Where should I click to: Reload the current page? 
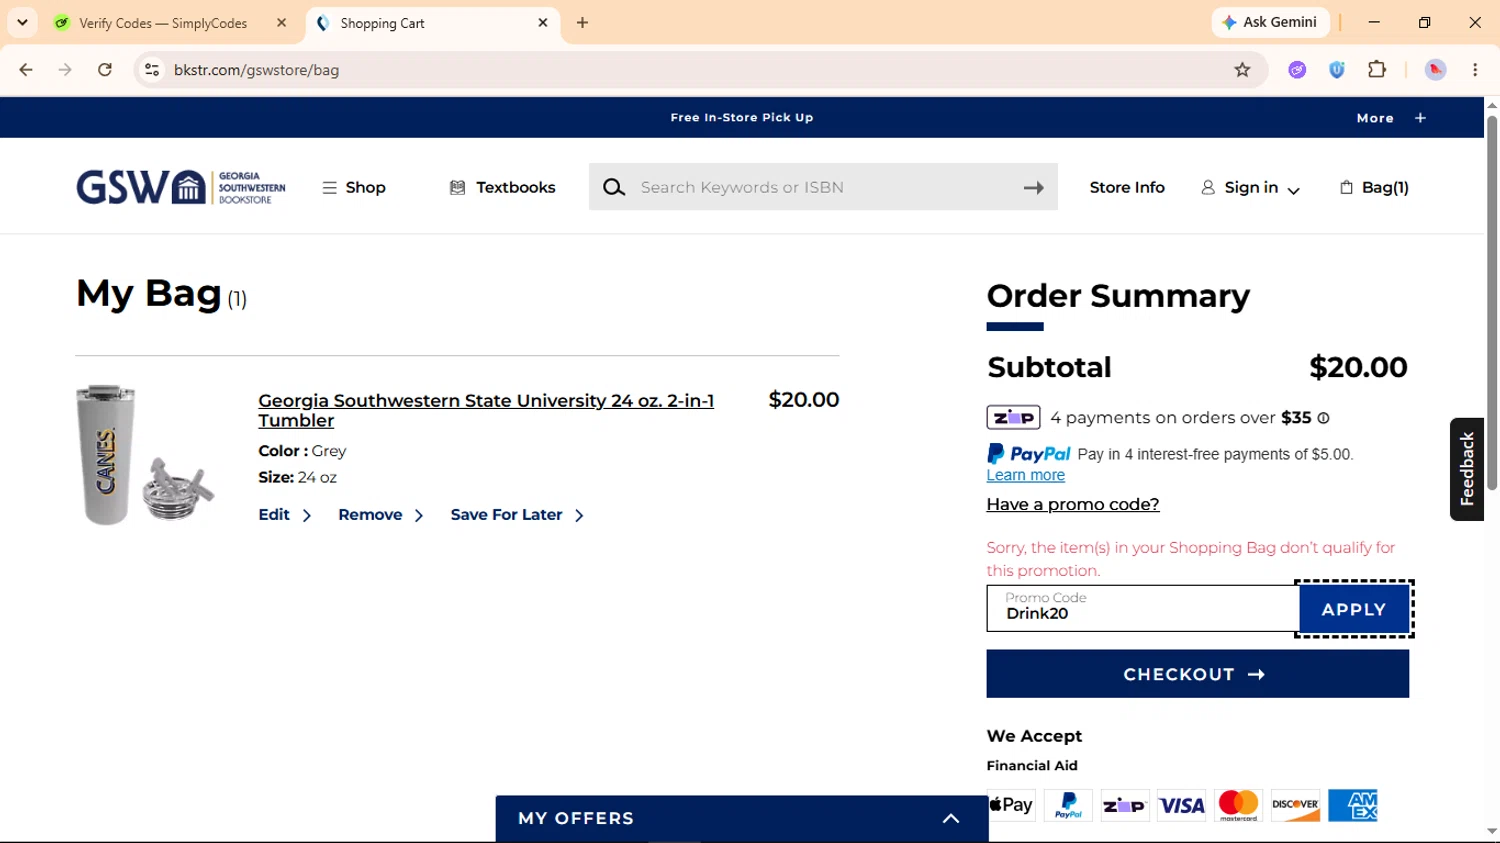pos(105,70)
